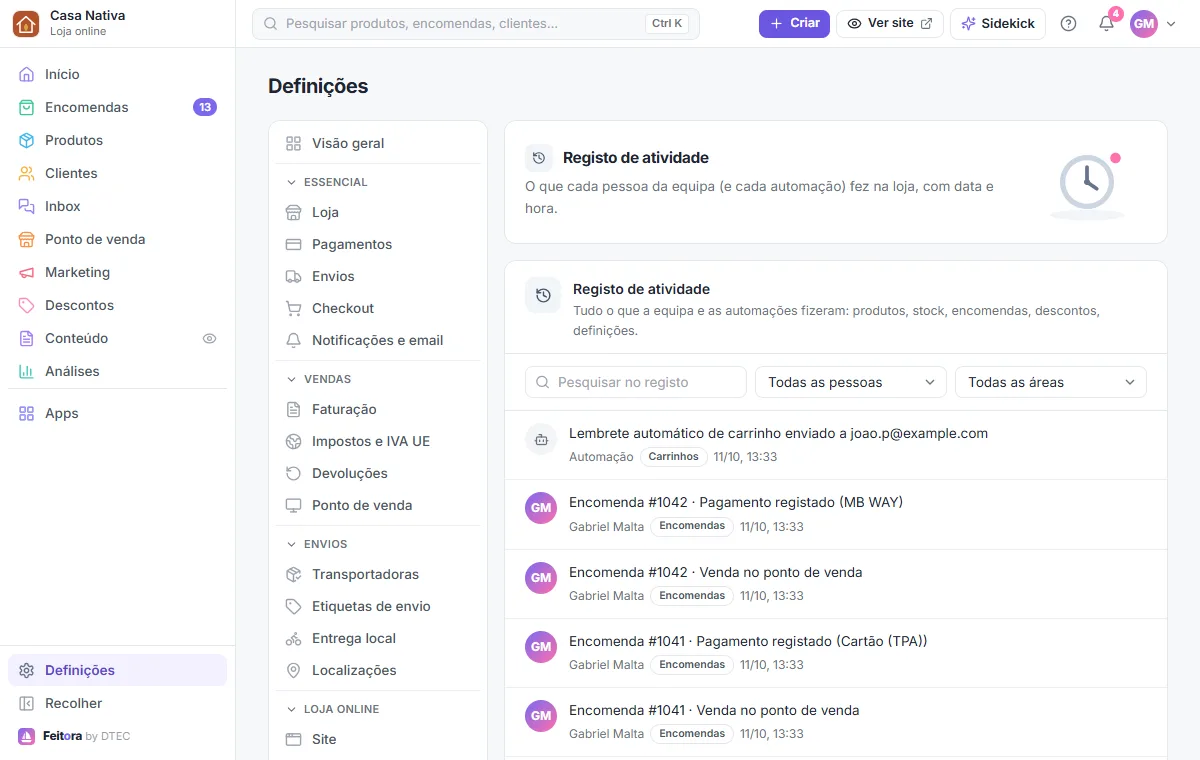
Task: Click Encomenda #1041 · Venda no ponto de venda
Action: pyautogui.click(x=714, y=711)
